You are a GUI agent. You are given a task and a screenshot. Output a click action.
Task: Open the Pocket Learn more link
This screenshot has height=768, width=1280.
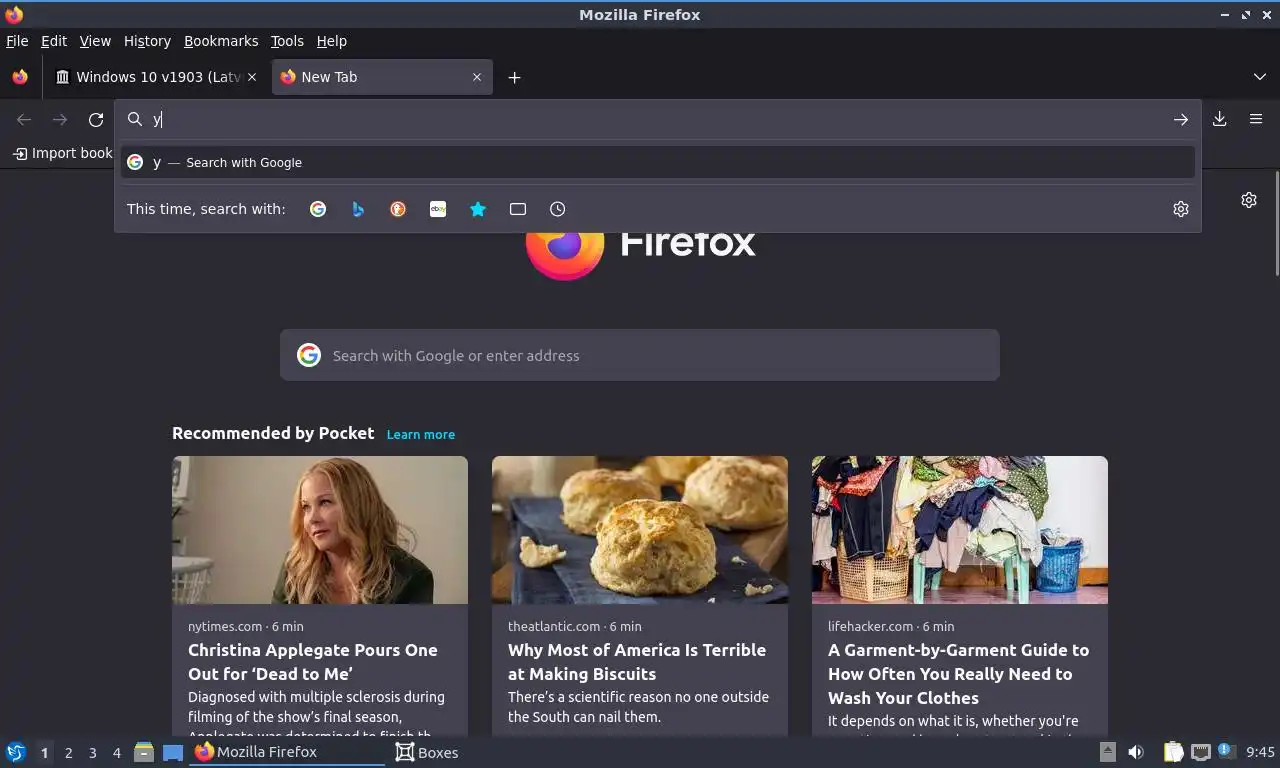pyautogui.click(x=421, y=434)
